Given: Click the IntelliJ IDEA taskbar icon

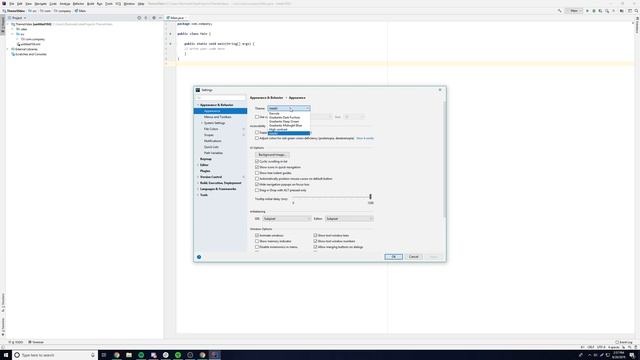Looking at the screenshot, I should pos(215,355).
